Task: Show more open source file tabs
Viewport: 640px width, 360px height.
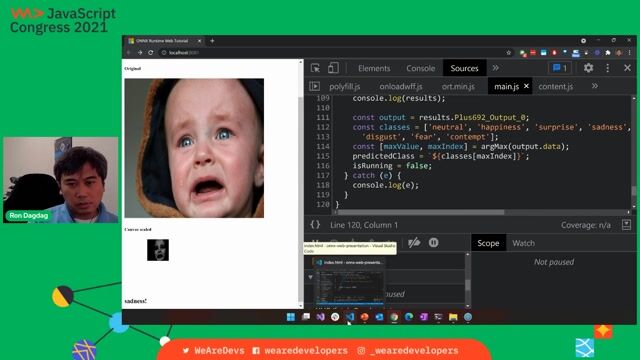Action: click(595, 86)
